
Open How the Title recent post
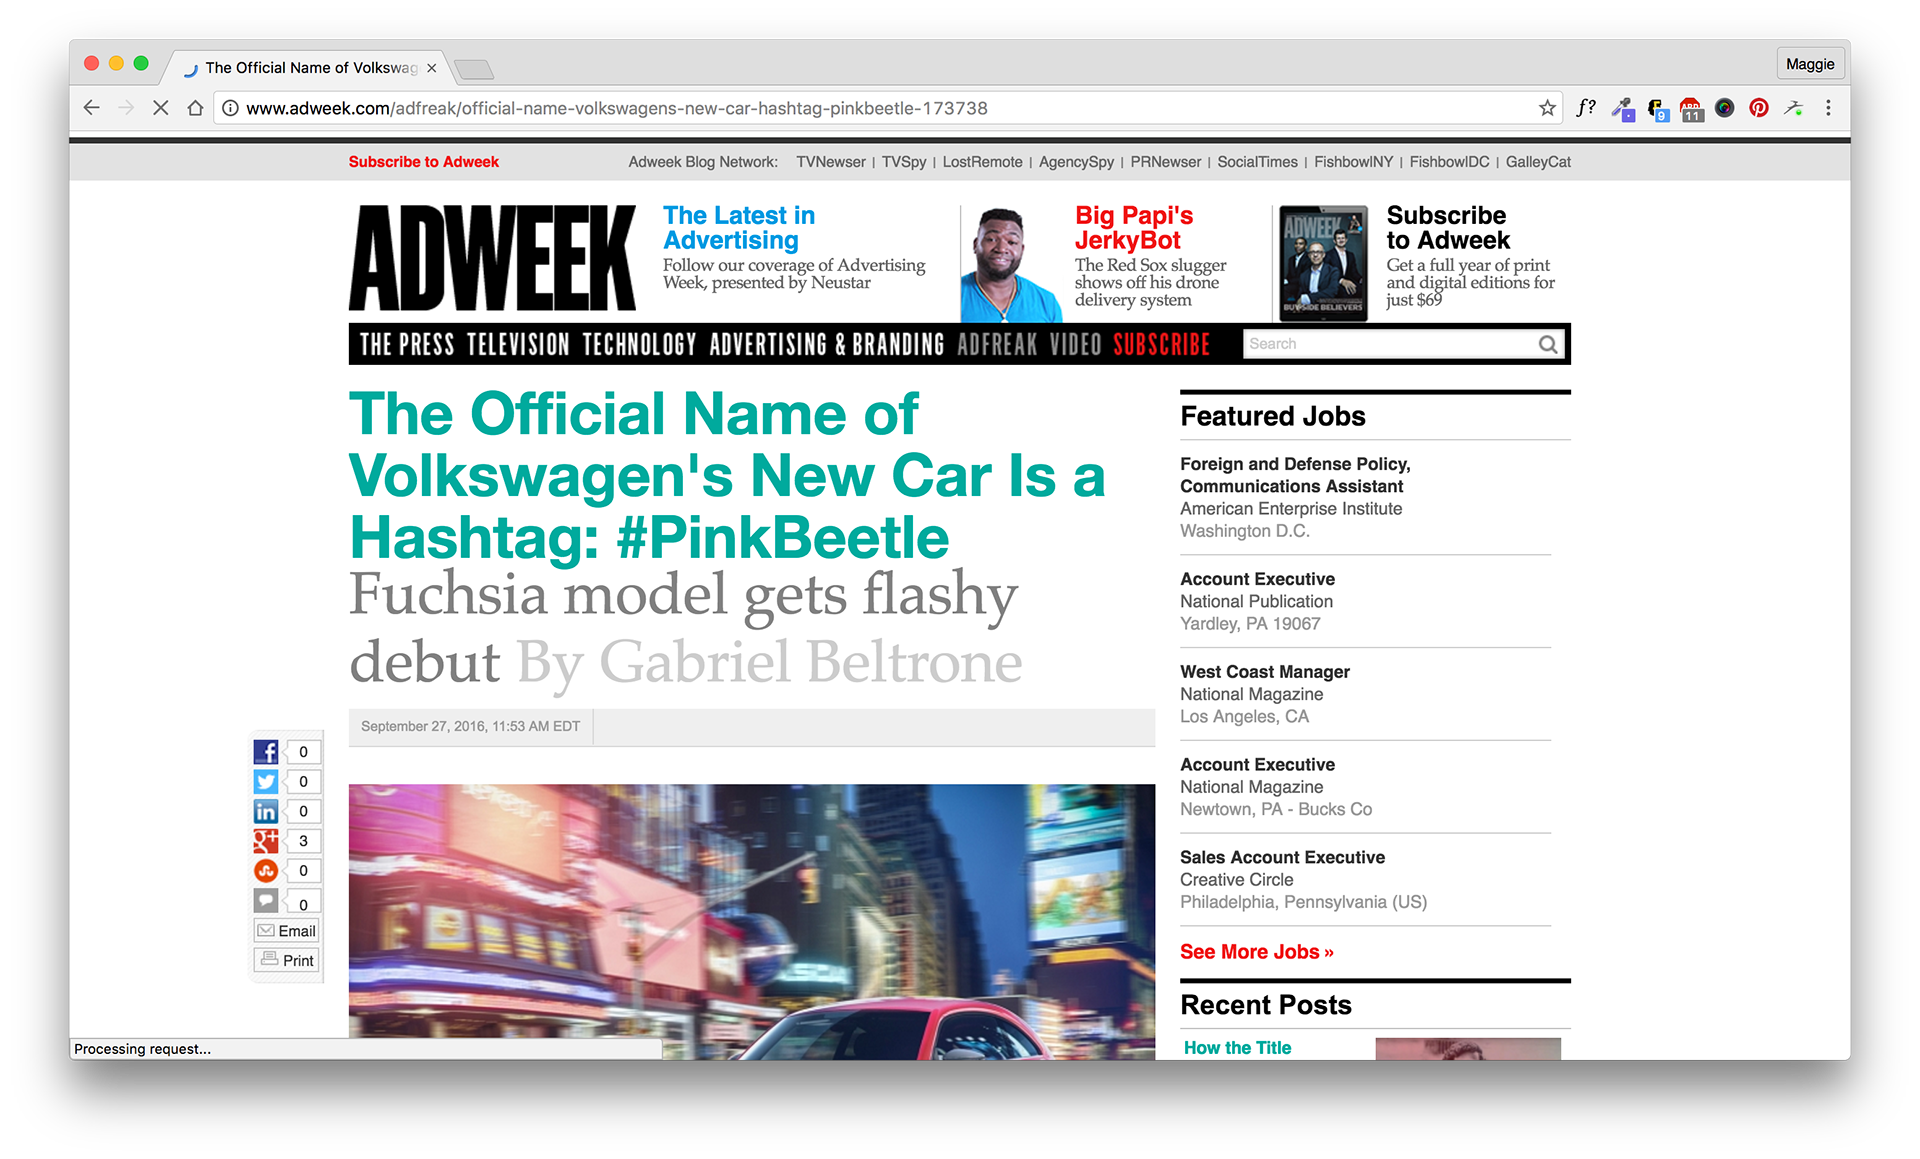[x=1237, y=1048]
